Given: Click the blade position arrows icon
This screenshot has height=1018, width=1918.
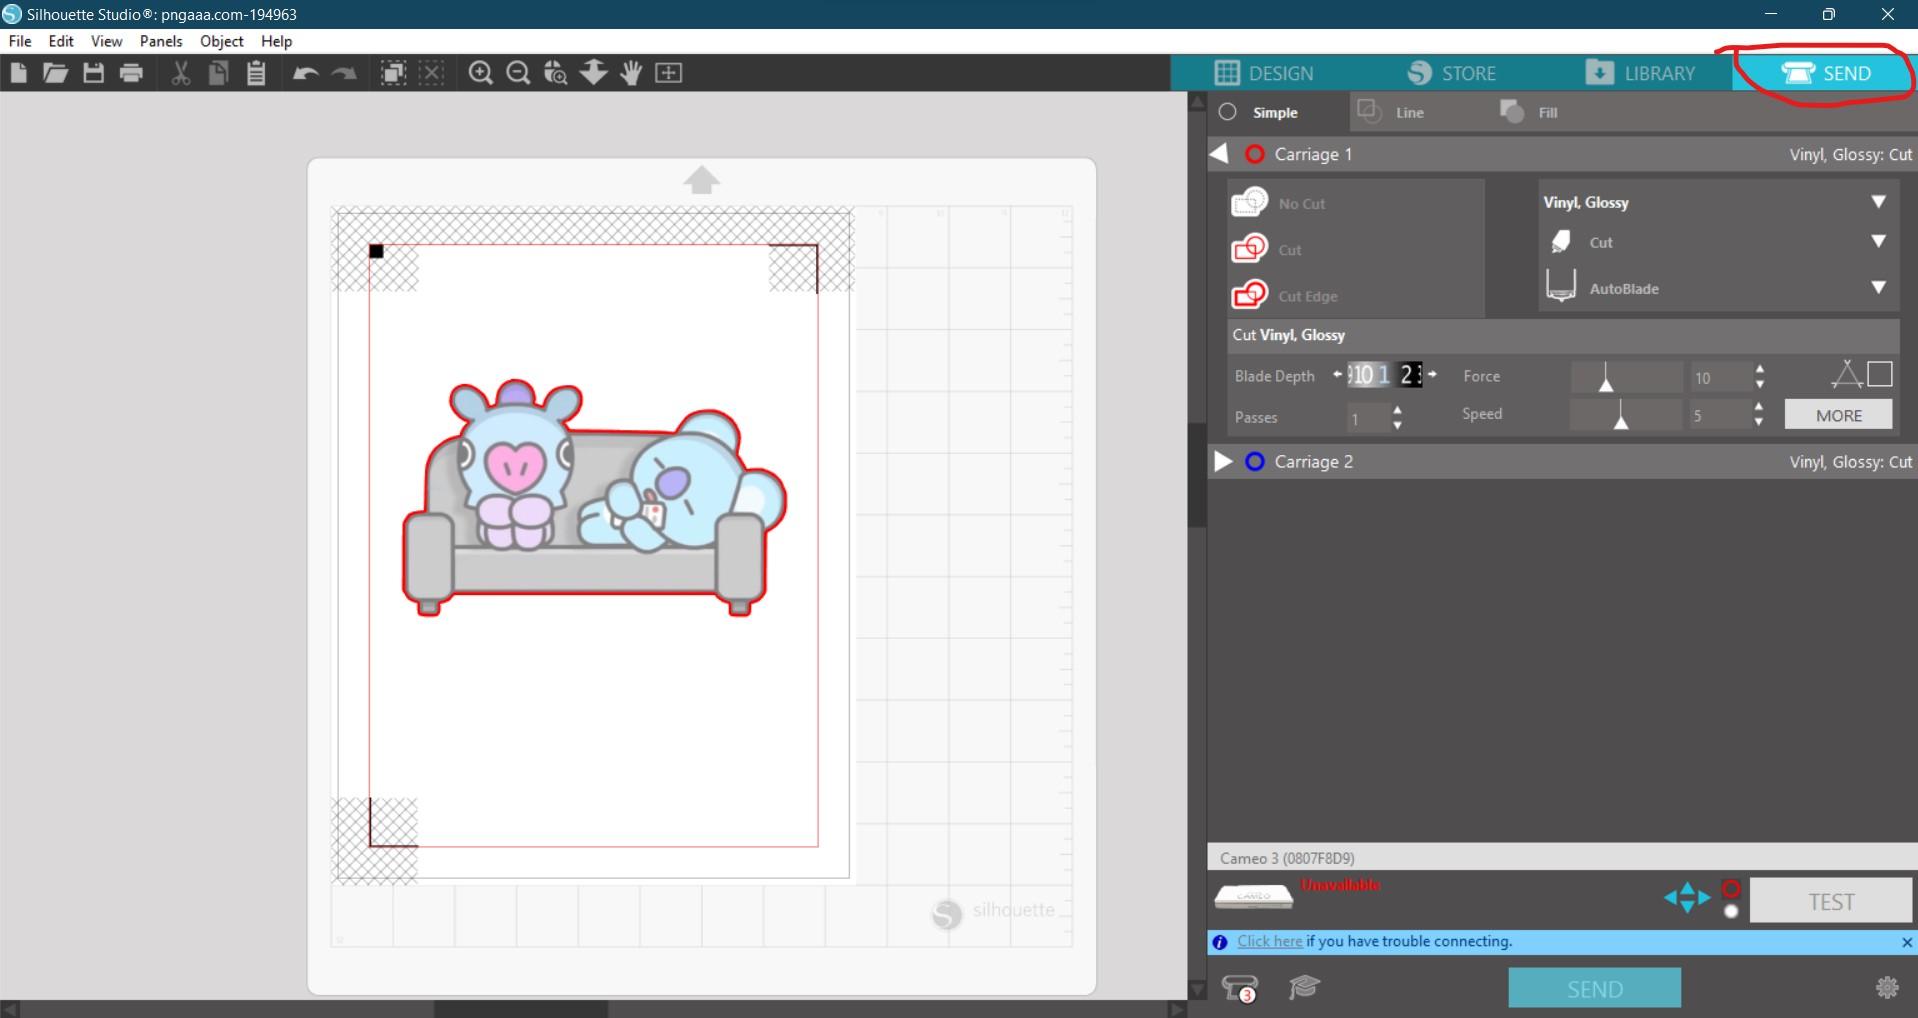Looking at the screenshot, I should tap(1687, 897).
